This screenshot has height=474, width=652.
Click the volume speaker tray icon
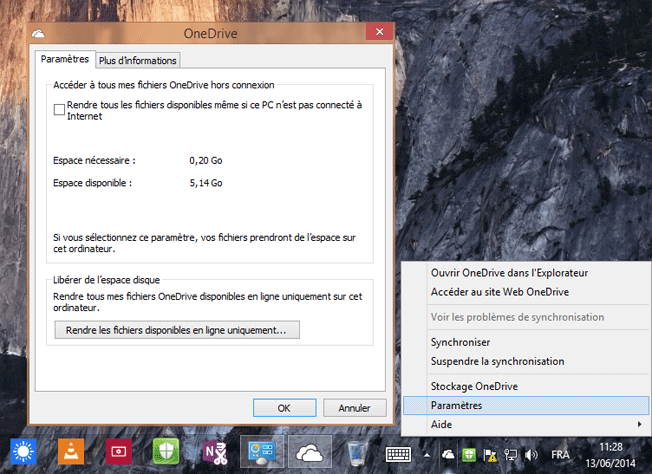pos(531,453)
